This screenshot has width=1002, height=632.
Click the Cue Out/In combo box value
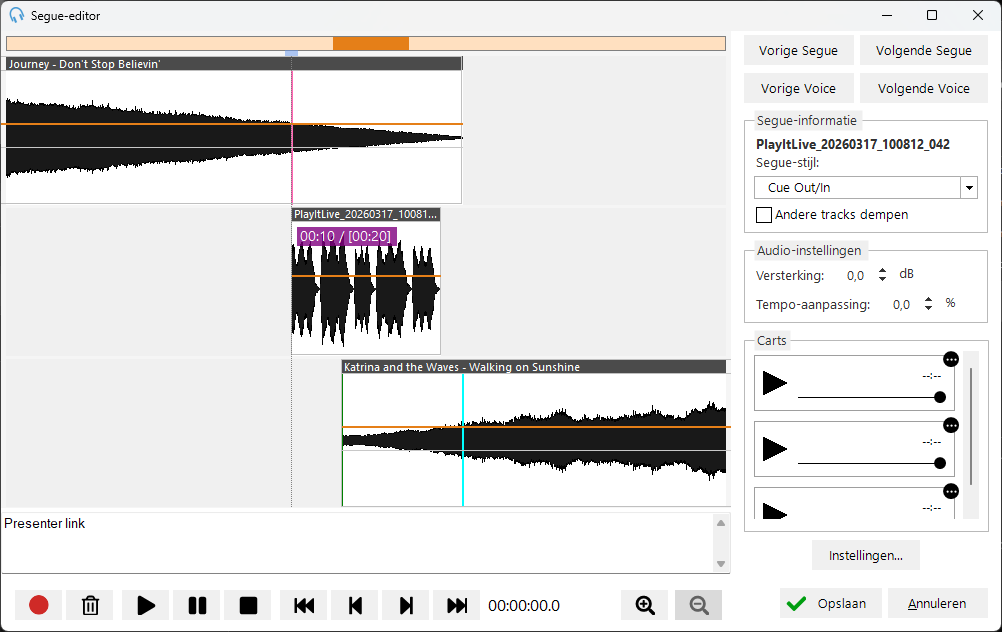point(858,188)
